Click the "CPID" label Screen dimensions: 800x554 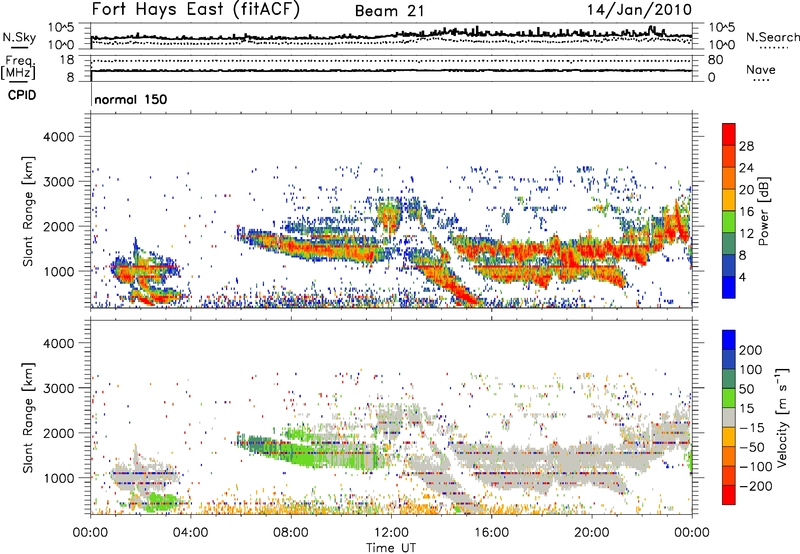pyautogui.click(x=21, y=95)
